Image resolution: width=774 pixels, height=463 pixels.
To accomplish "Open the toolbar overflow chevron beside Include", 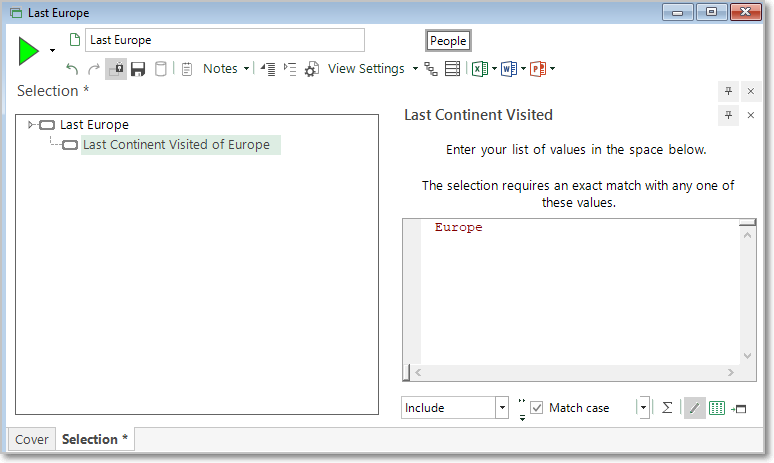I will click(x=522, y=409).
